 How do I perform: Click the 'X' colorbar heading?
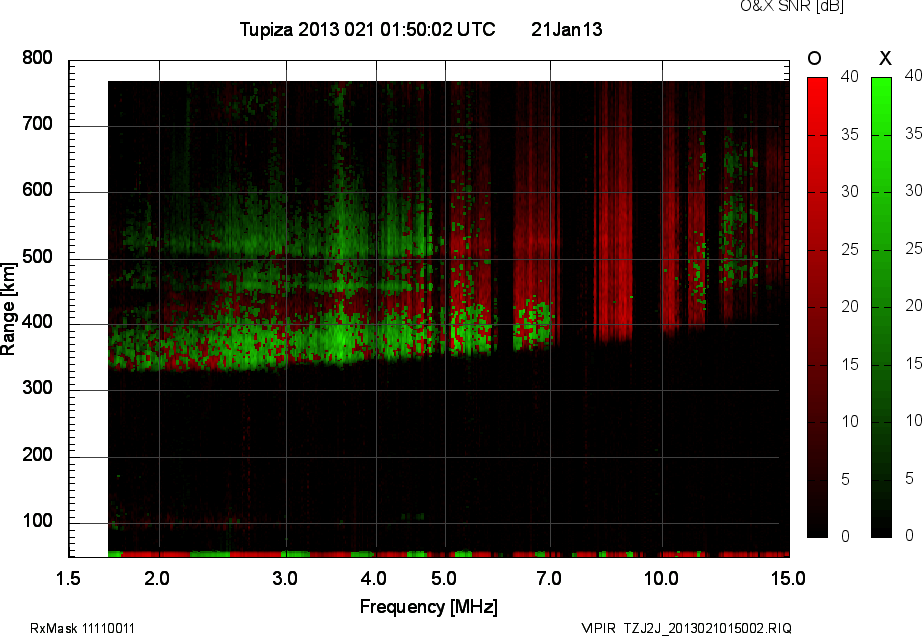pos(885,58)
